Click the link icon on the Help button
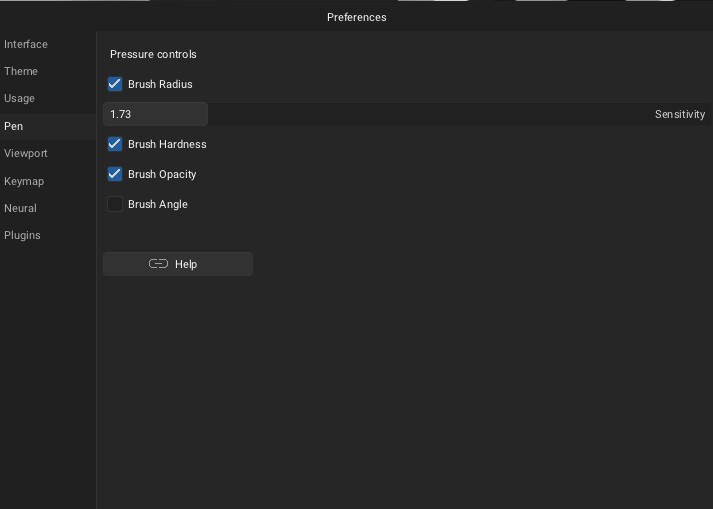This screenshot has width=713, height=509. (158, 264)
